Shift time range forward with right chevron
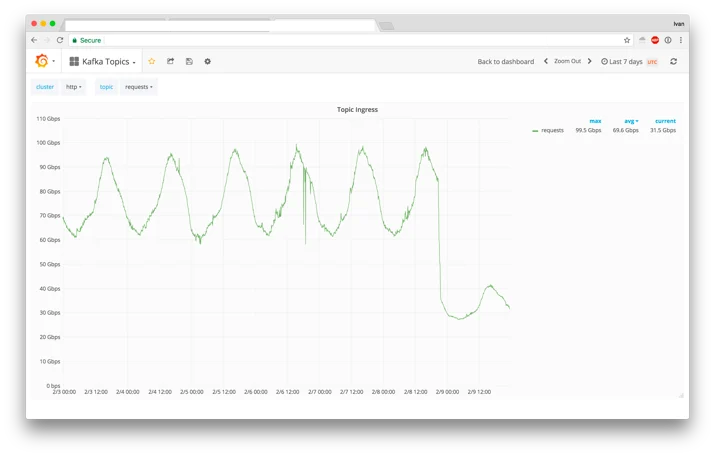 [589, 61]
